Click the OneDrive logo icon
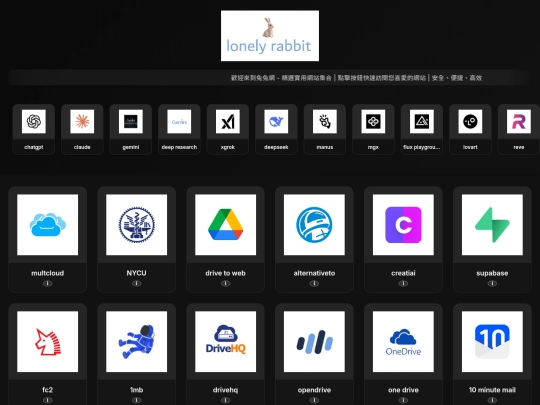This screenshot has width=540, height=405. point(403,342)
